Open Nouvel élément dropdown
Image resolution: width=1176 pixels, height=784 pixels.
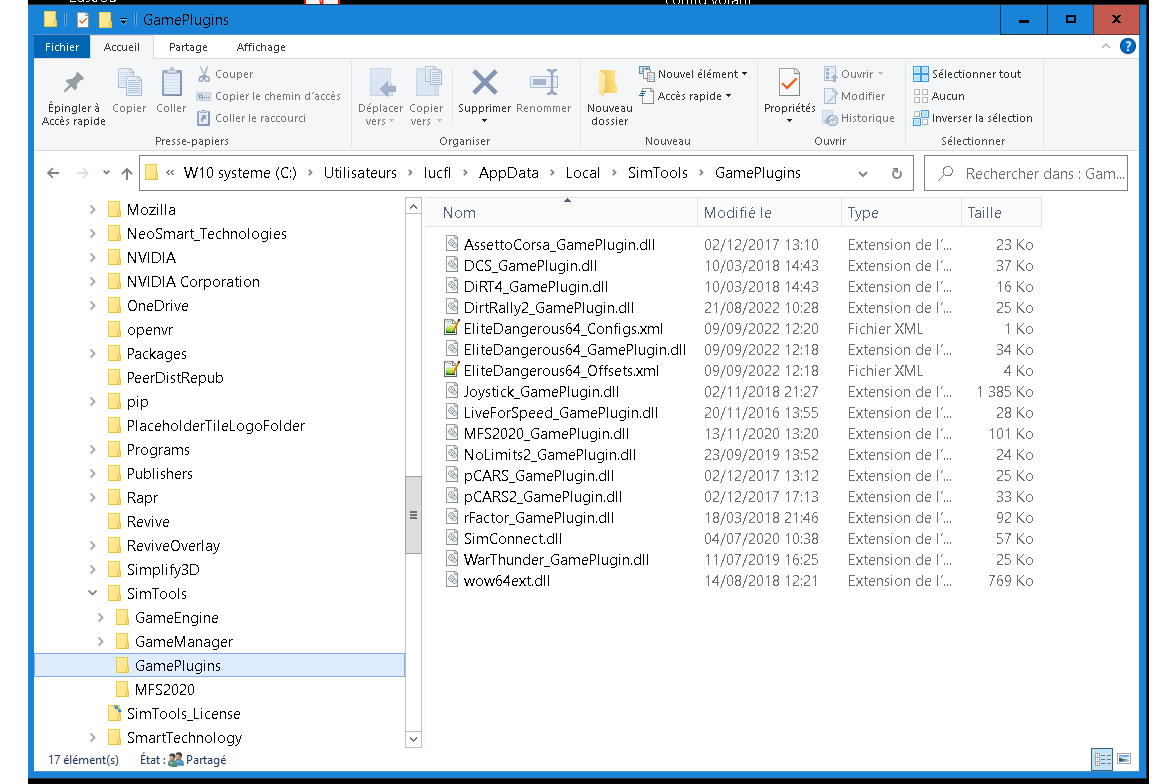pos(693,74)
